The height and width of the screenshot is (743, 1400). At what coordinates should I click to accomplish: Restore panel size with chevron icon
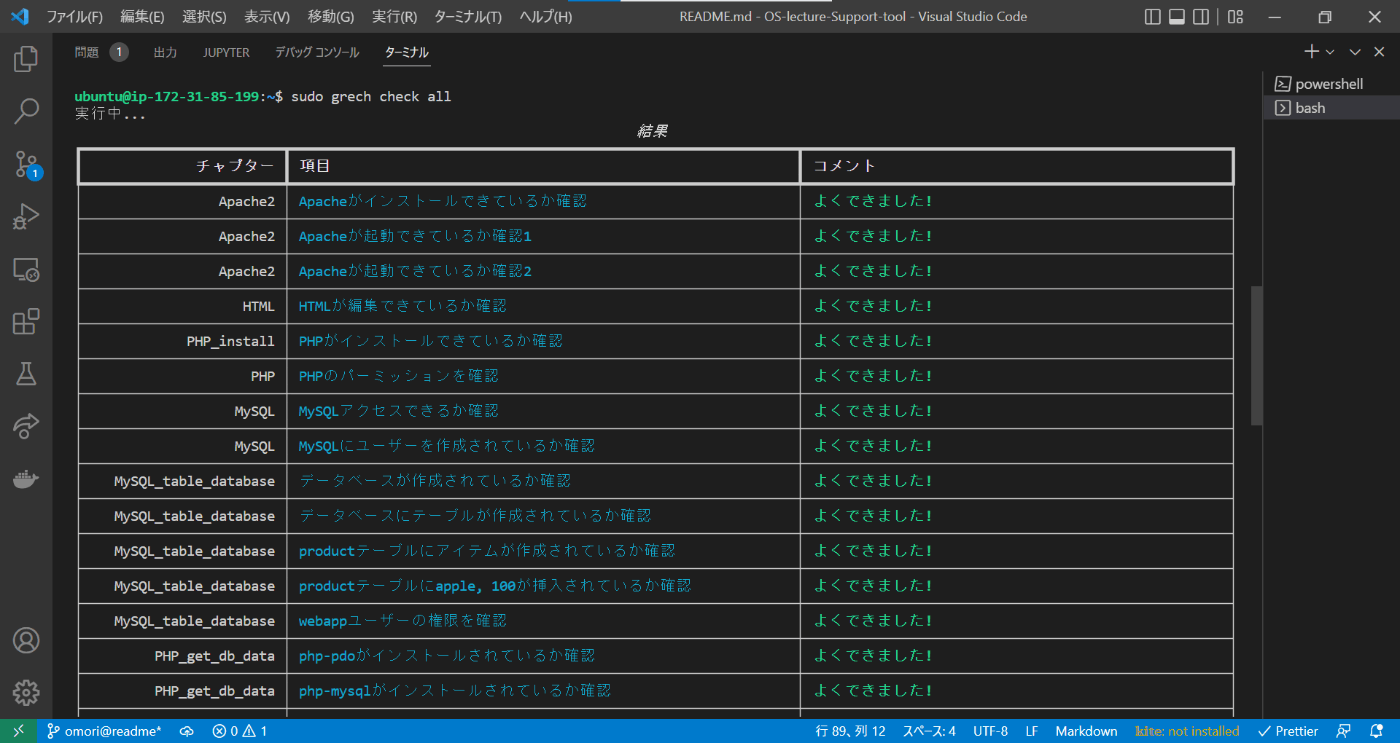point(1355,52)
